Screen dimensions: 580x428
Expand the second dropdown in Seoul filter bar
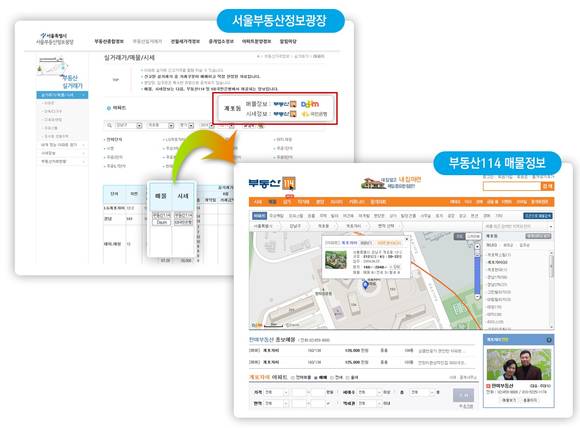click(x=161, y=125)
